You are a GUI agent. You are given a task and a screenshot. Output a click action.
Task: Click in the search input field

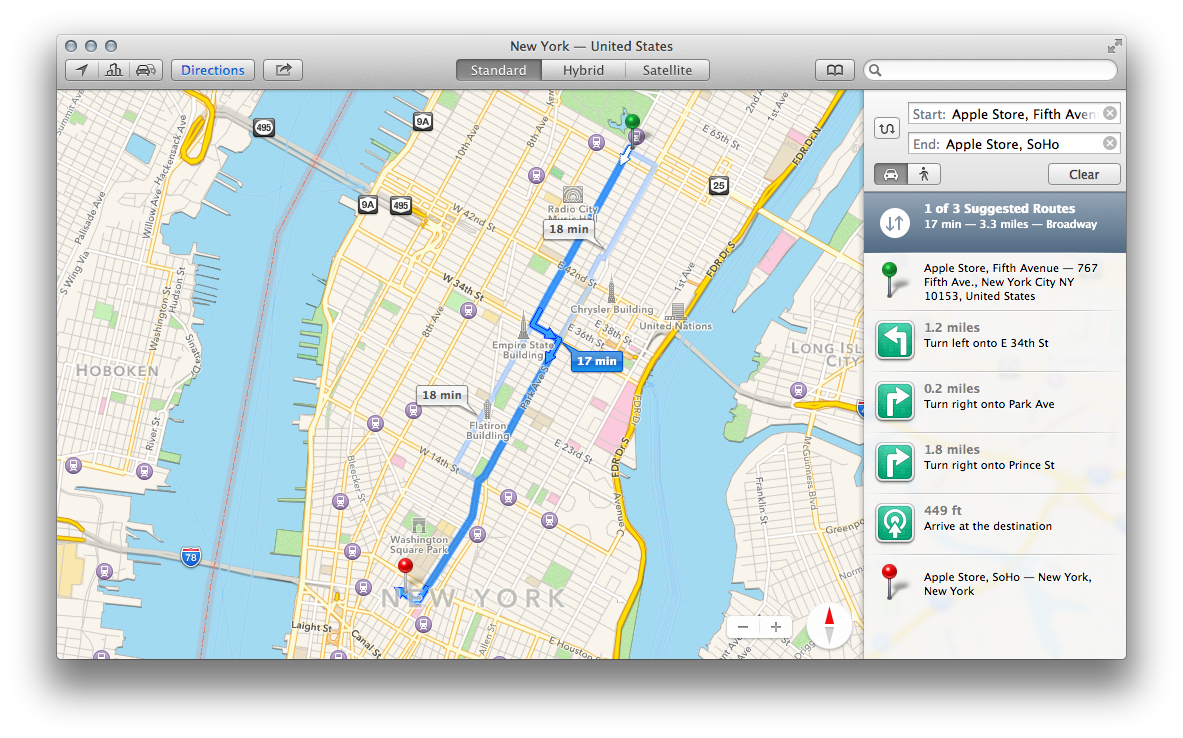tap(990, 70)
